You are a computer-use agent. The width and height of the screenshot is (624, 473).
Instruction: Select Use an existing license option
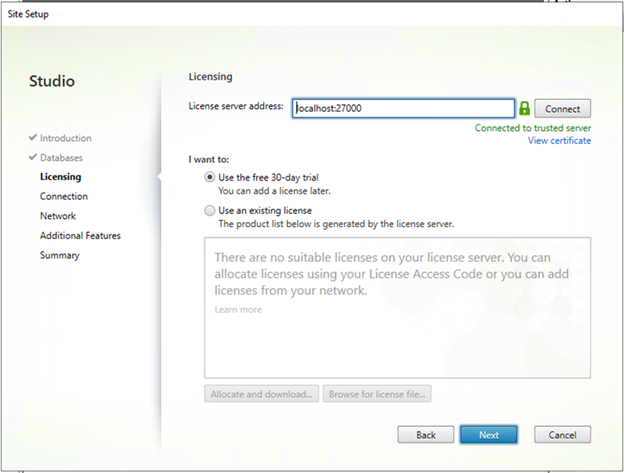pyautogui.click(x=210, y=210)
